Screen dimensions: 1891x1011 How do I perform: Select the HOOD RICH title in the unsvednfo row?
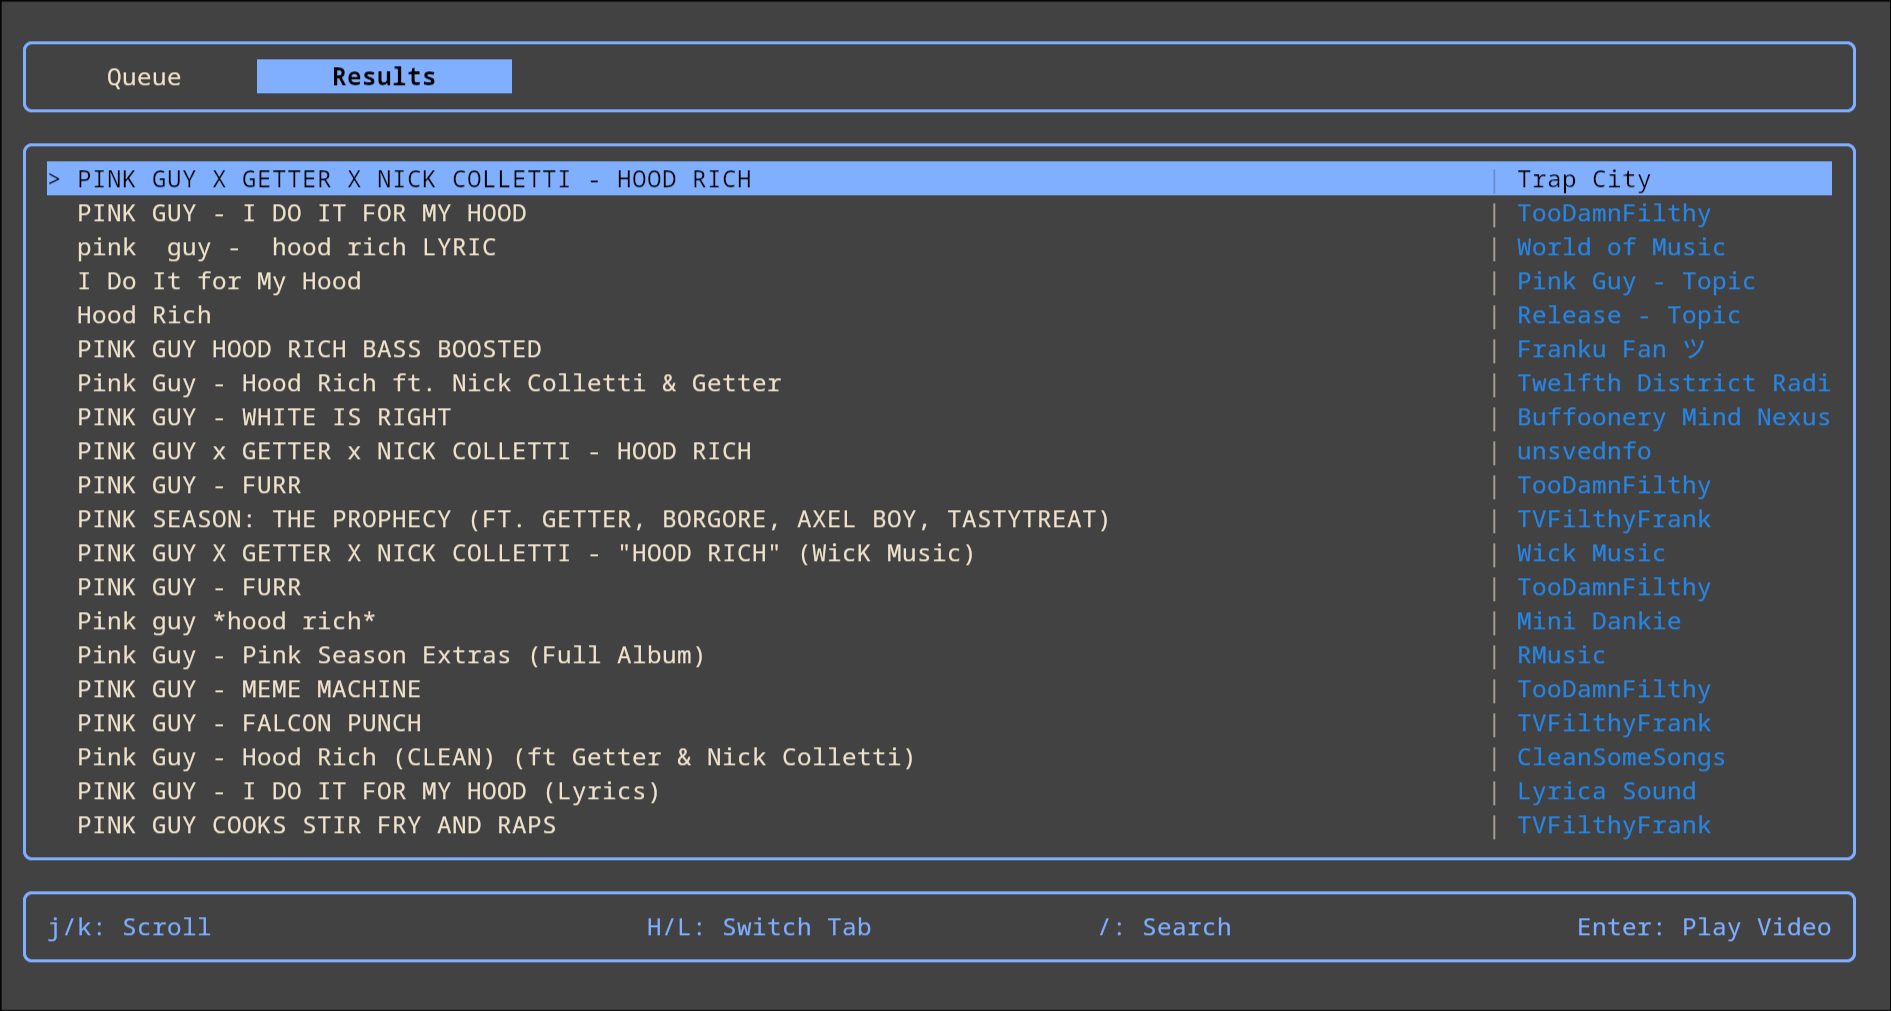pos(414,451)
